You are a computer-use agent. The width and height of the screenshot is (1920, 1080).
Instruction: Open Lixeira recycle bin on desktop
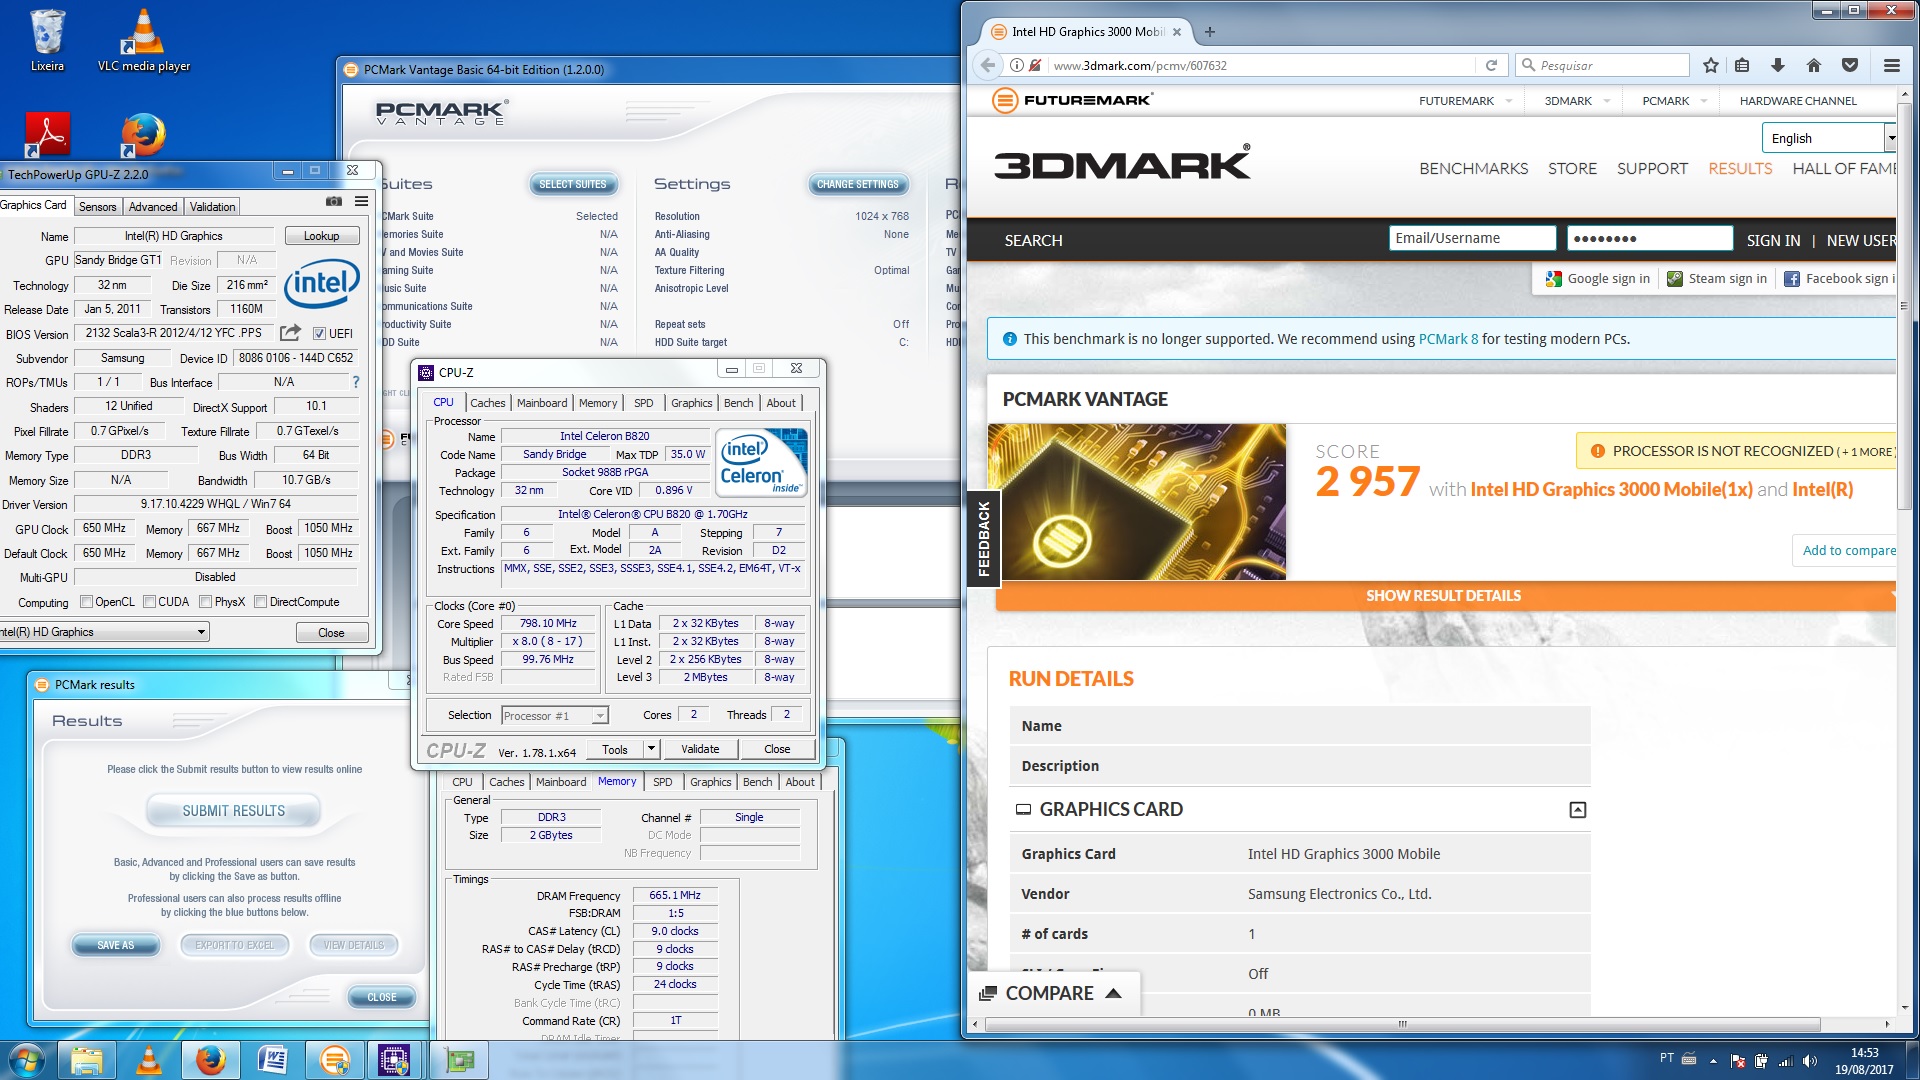(47, 40)
